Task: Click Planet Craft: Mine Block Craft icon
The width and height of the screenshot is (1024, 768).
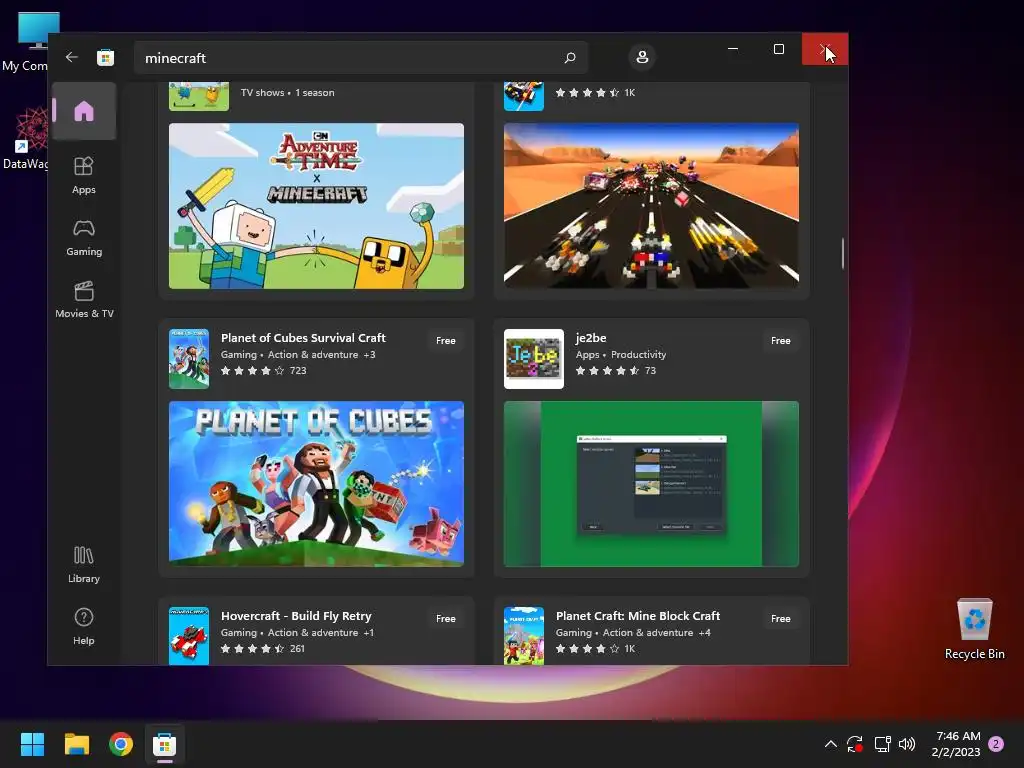Action: [x=524, y=636]
